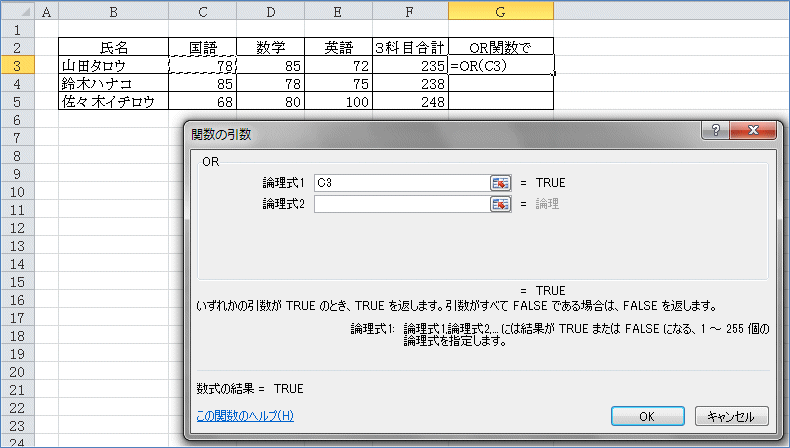Select column B header
790x448 pixels.
click(x=113, y=11)
